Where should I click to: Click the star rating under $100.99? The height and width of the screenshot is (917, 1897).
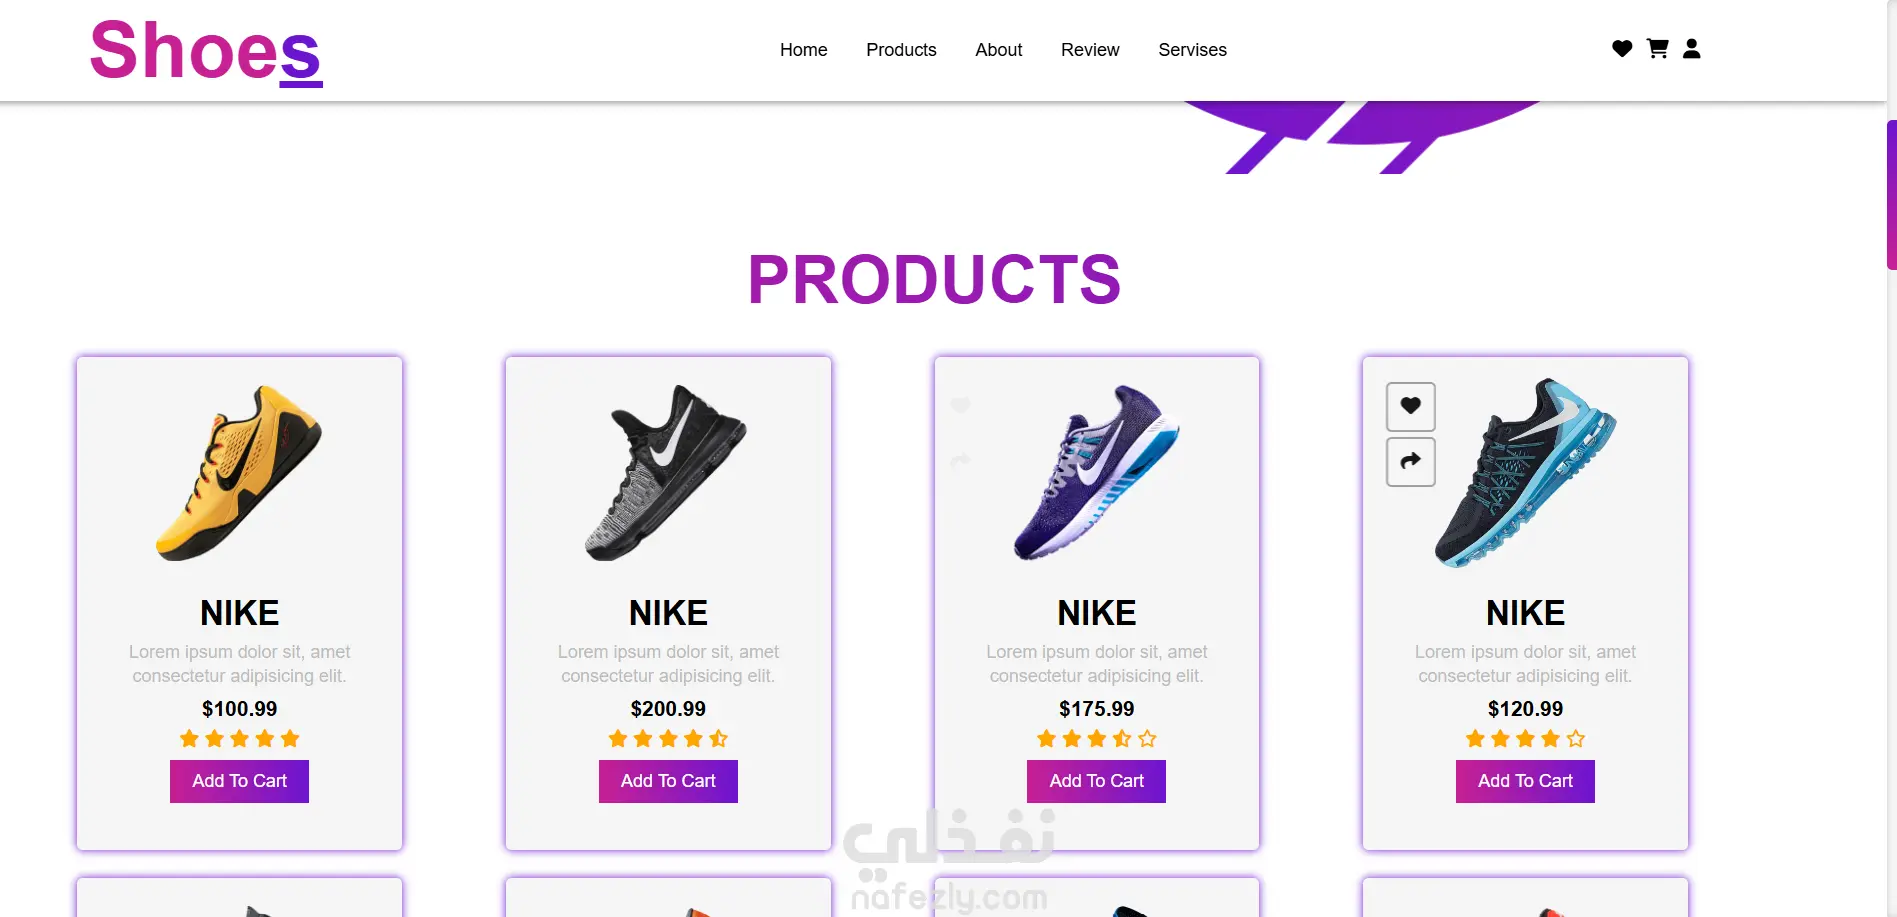coord(239,739)
